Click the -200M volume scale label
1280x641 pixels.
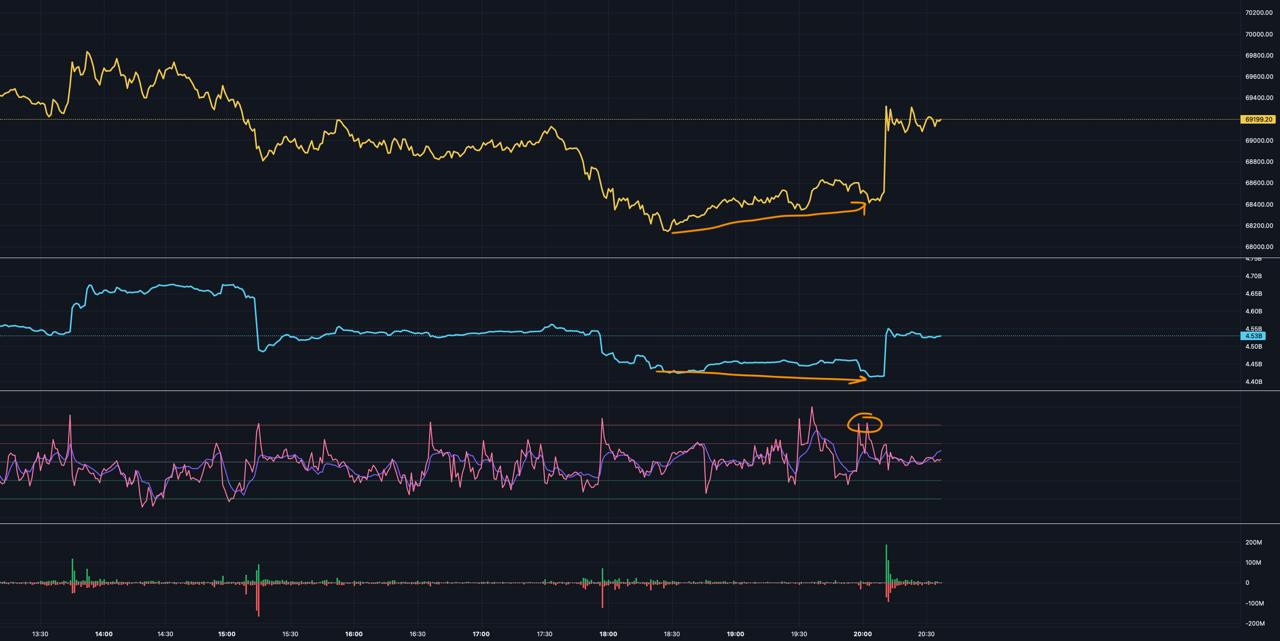[x=1253, y=623]
